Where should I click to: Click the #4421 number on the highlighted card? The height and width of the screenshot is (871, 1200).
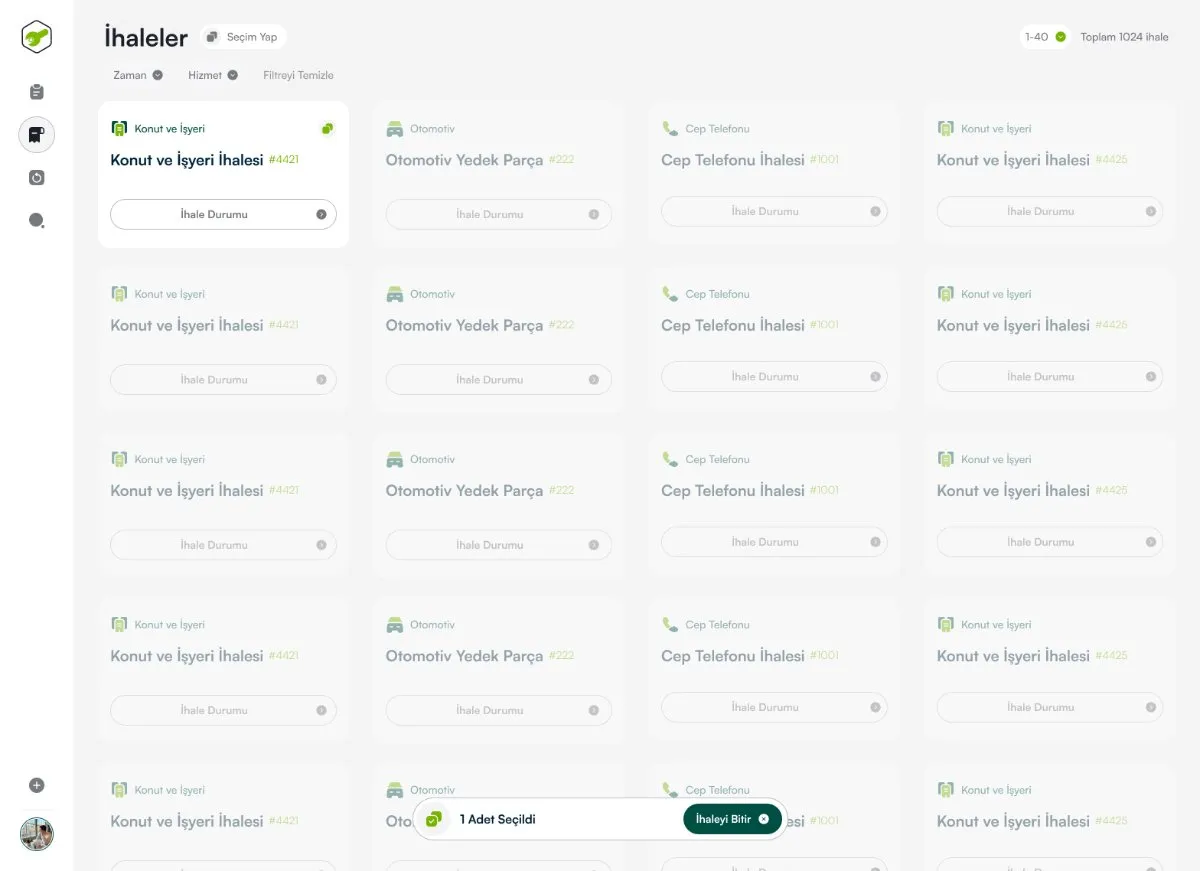pos(284,159)
